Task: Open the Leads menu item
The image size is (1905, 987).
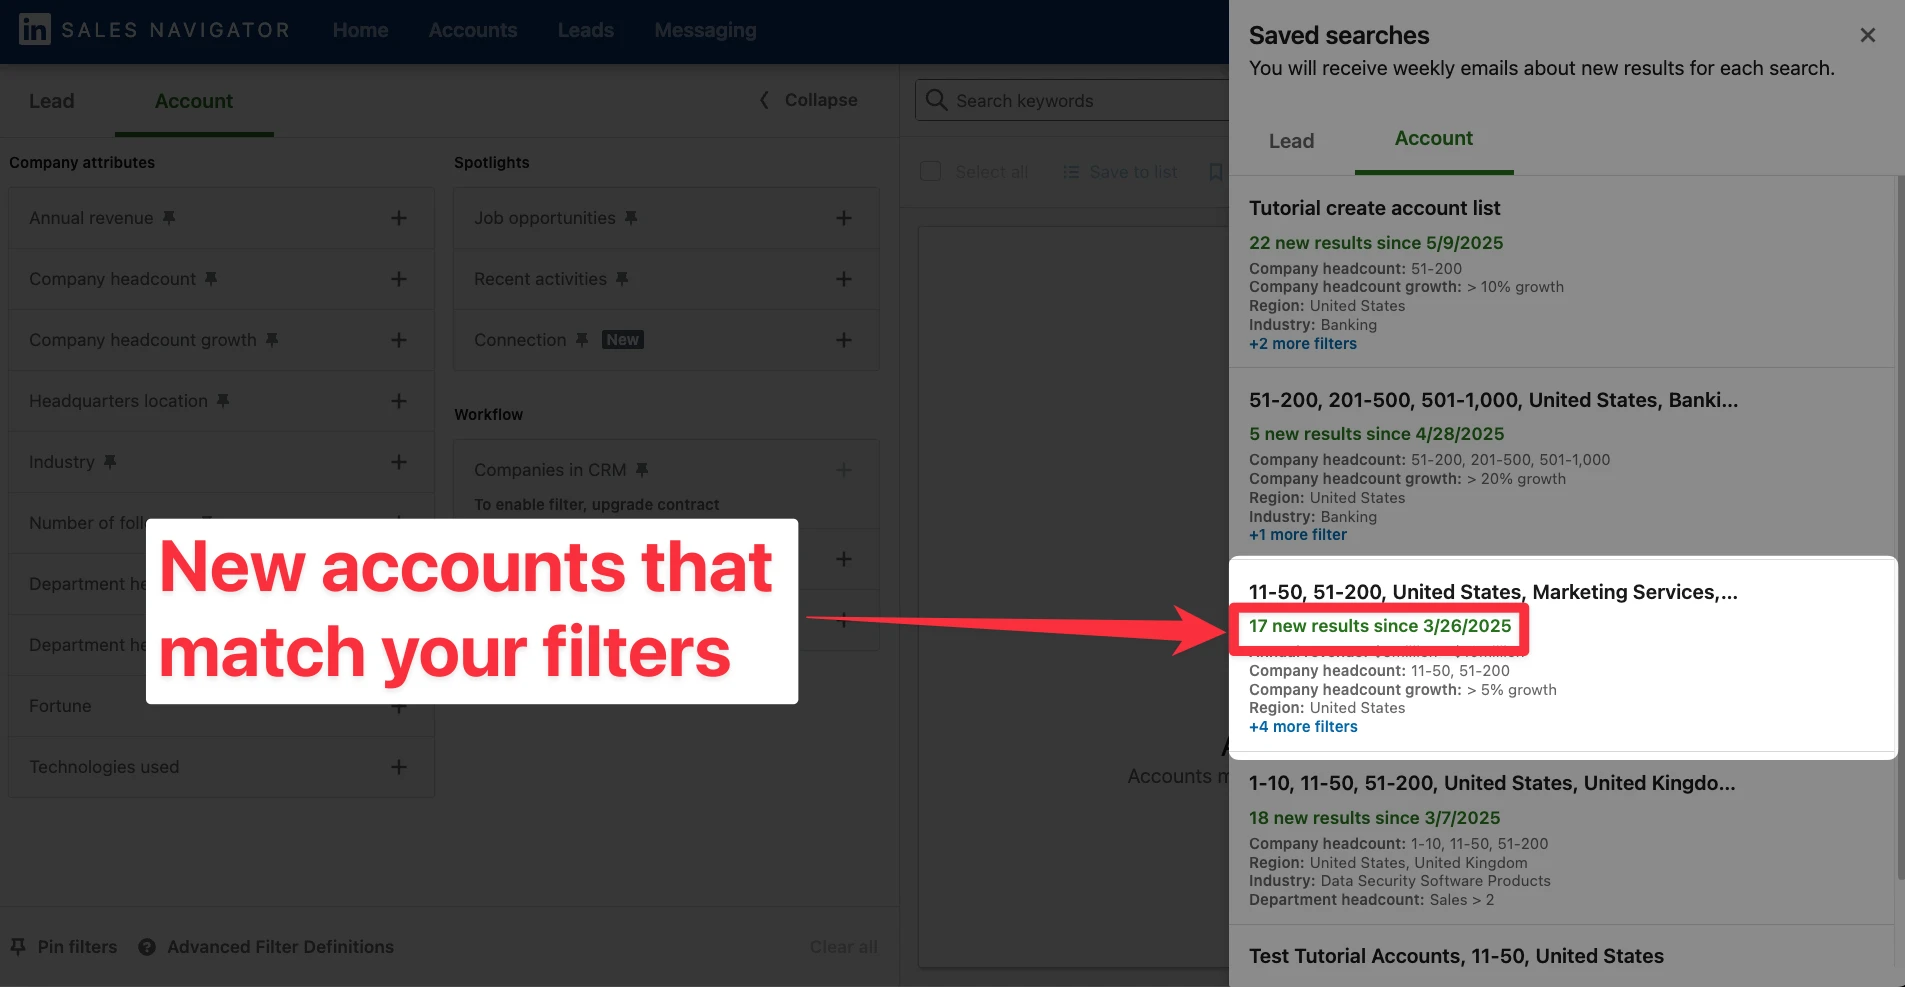Action: [x=586, y=30]
